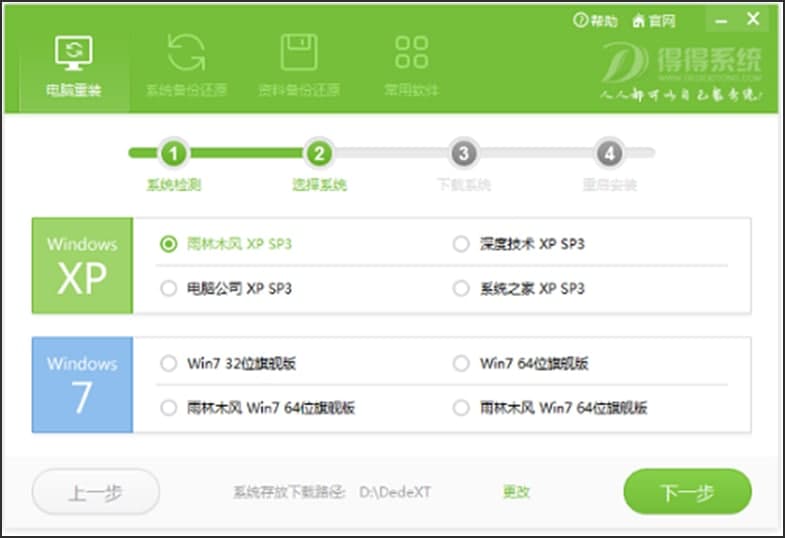The image size is (785, 538).
Task: Click step 4 重启安装 marker
Action: [x=609, y=154]
